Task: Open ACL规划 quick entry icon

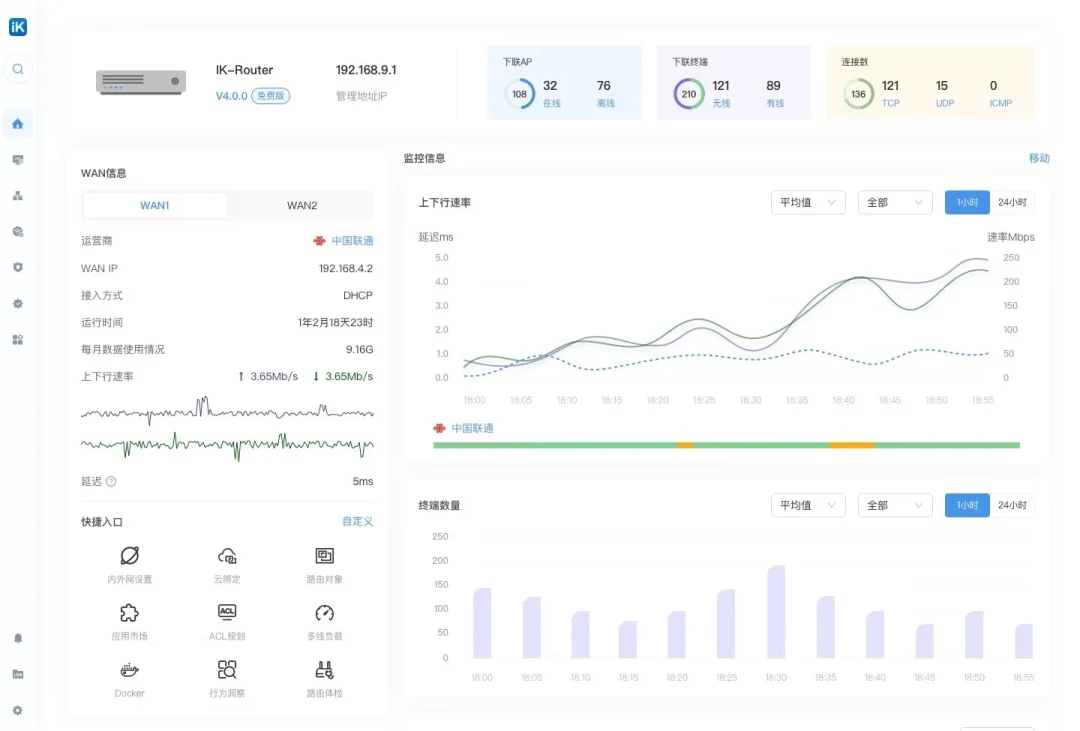Action: tap(227, 612)
